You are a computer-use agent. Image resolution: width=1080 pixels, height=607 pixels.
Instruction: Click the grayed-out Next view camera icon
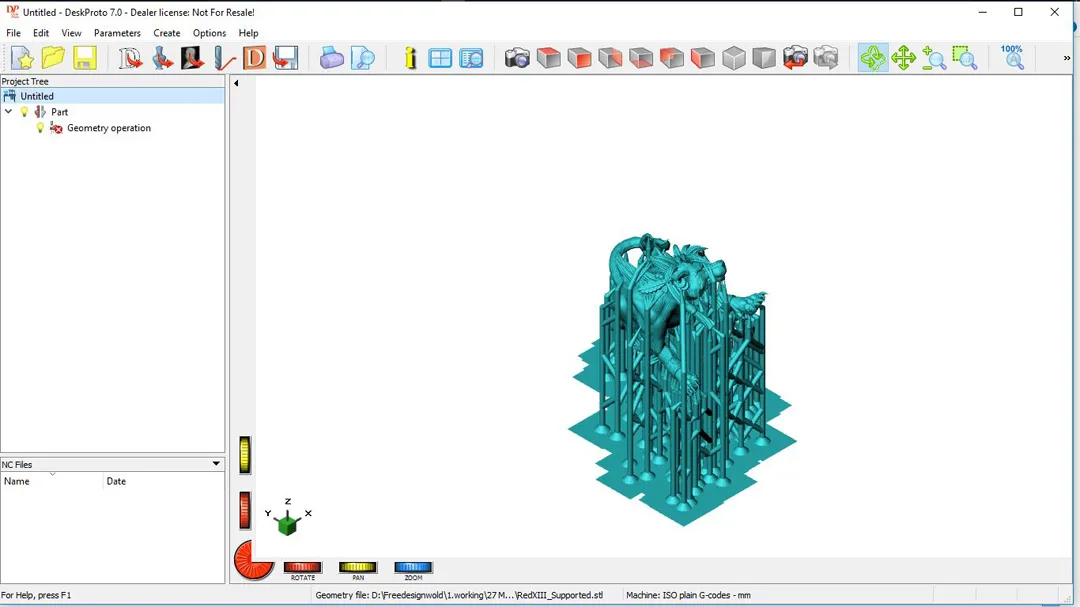(826, 58)
